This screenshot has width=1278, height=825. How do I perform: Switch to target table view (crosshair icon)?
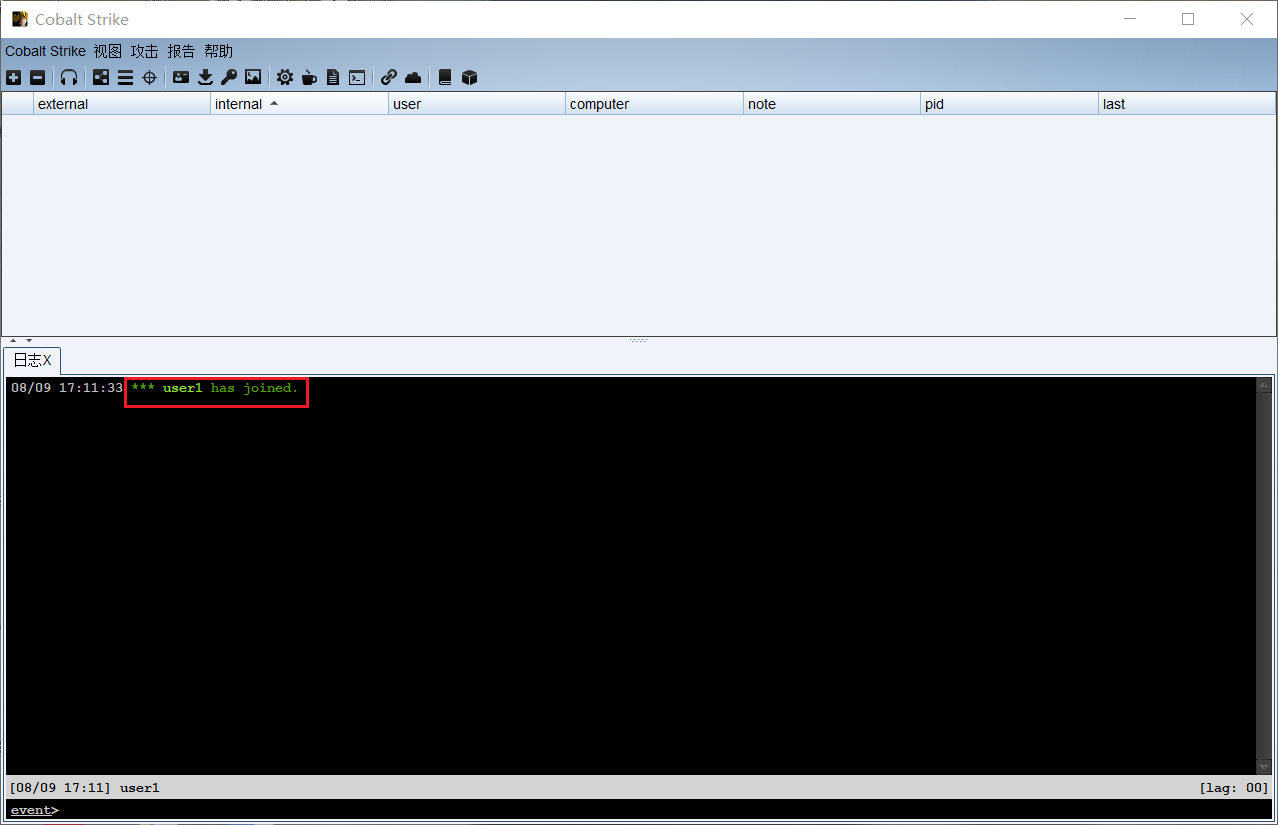click(x=149, y=77)
